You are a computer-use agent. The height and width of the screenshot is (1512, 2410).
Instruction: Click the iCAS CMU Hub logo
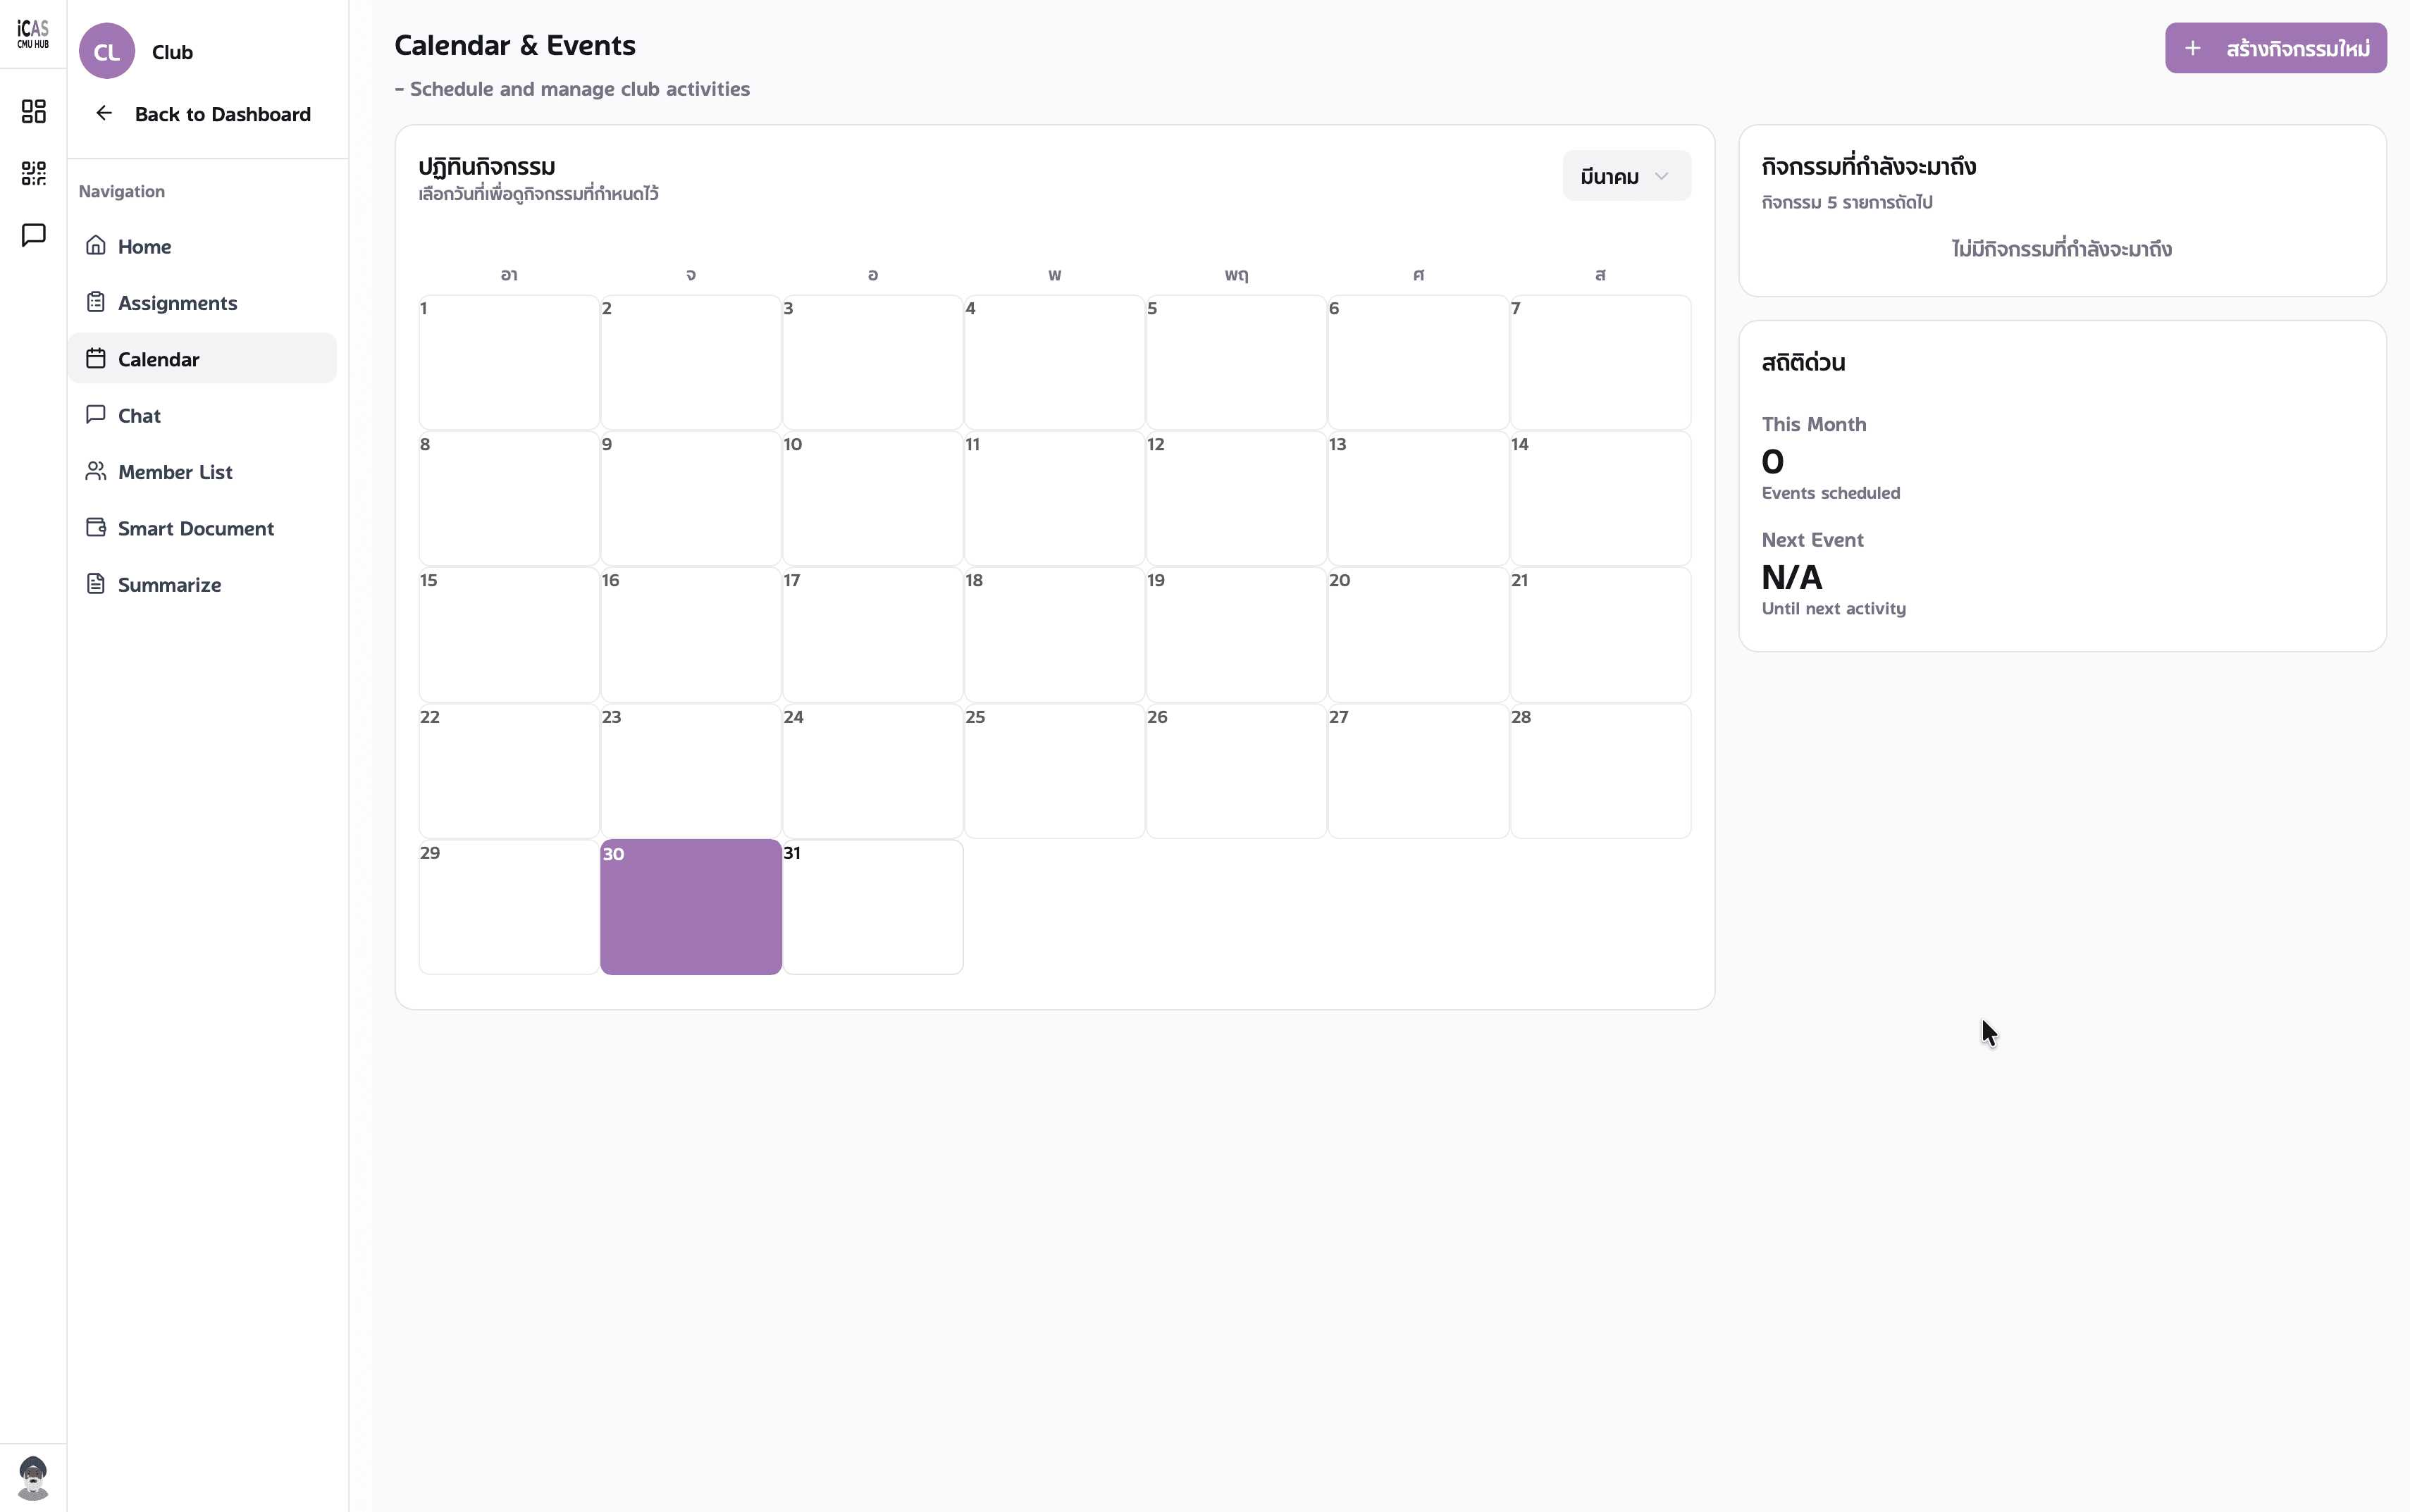33,34
